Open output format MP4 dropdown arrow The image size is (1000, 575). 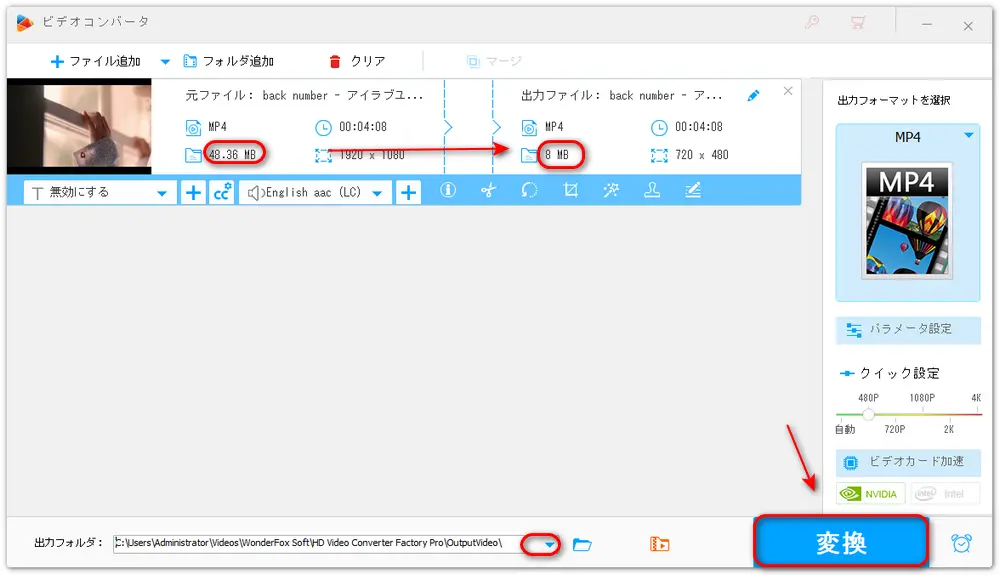969,135
